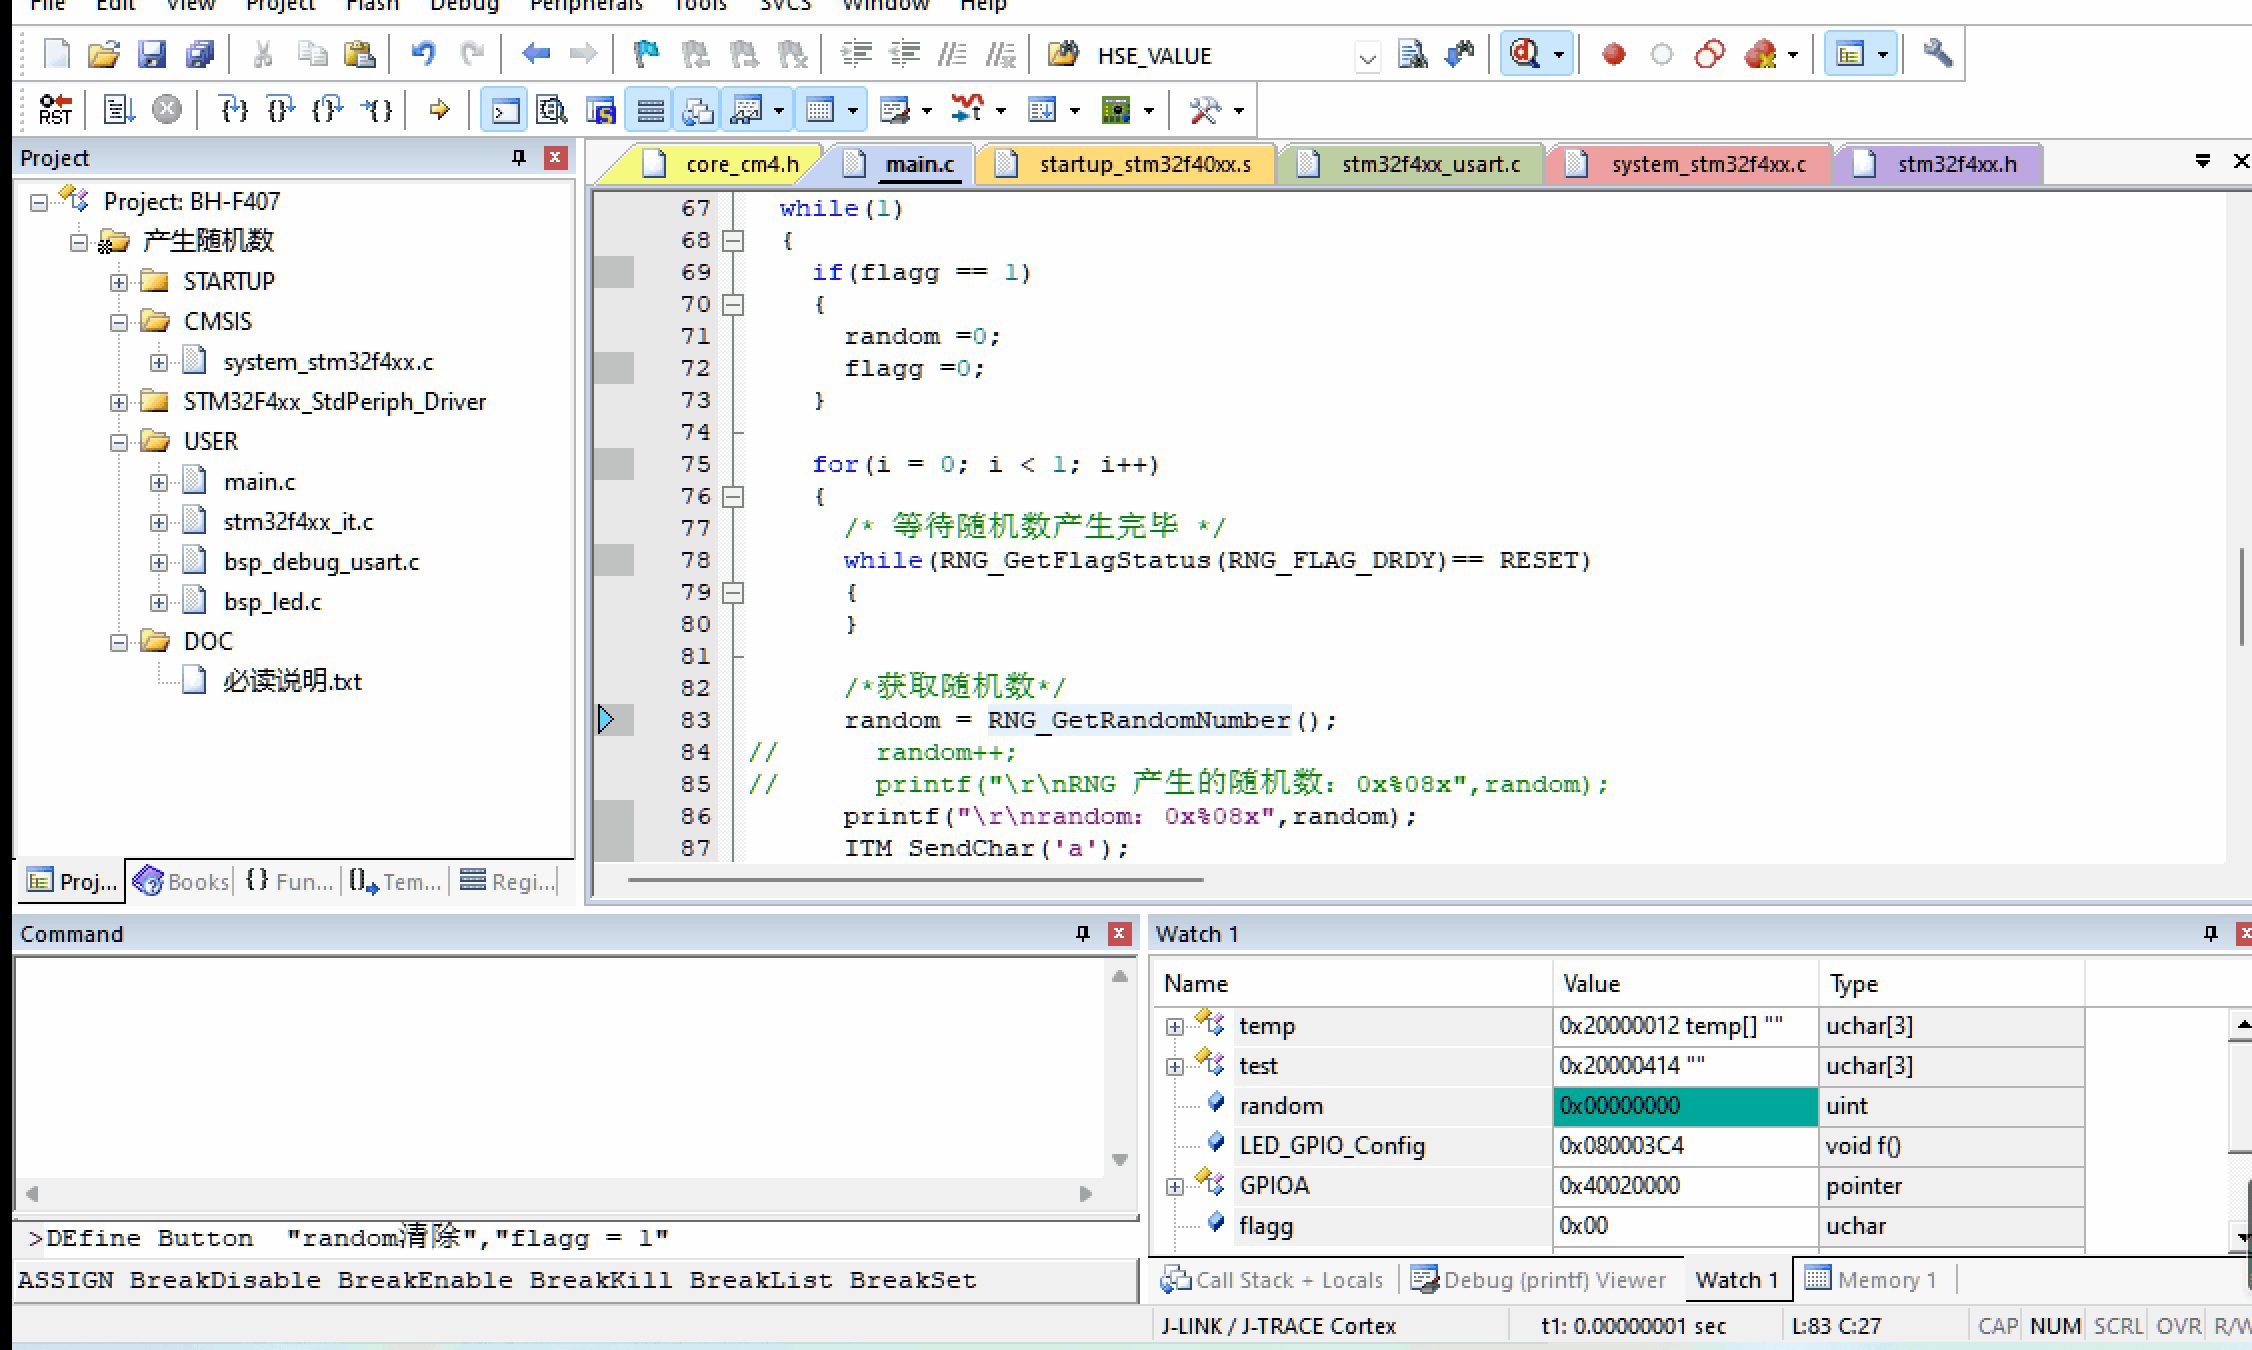Image resolution: width=2252 pixels, height=1350 pixels.
Task: Open the HSE_VALUE find combo dropdown
Action: pos(1367,57)
